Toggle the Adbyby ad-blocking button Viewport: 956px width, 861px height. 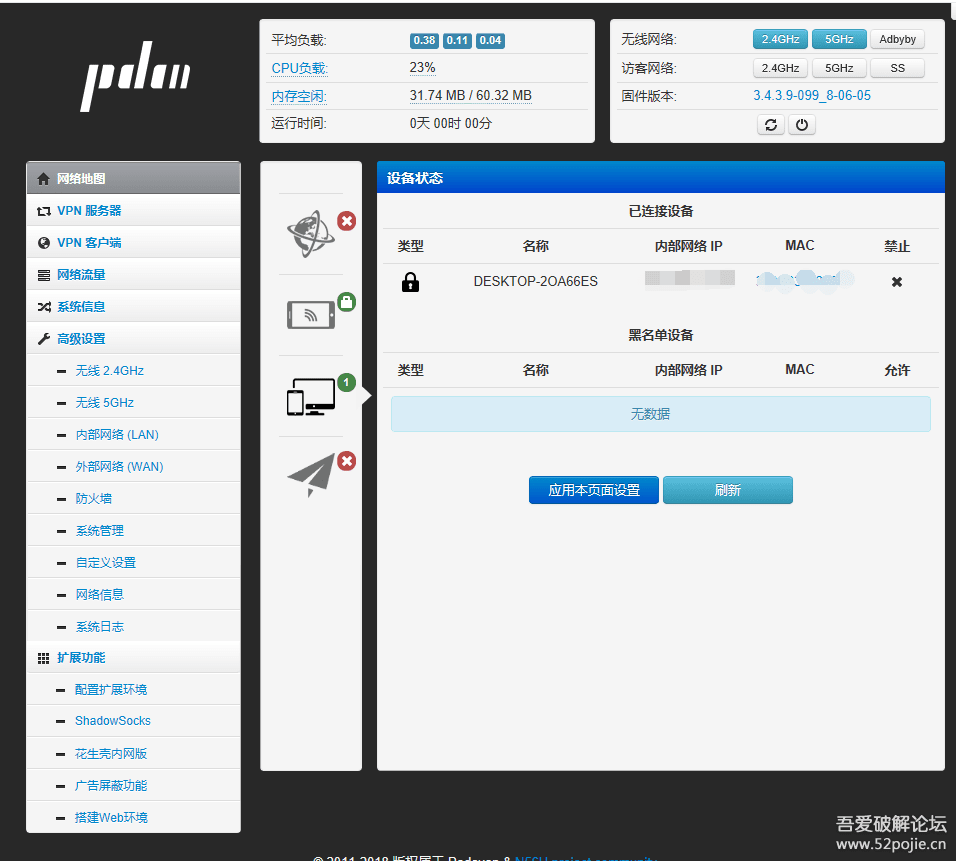pyautogui.click(x=897, y=40)
